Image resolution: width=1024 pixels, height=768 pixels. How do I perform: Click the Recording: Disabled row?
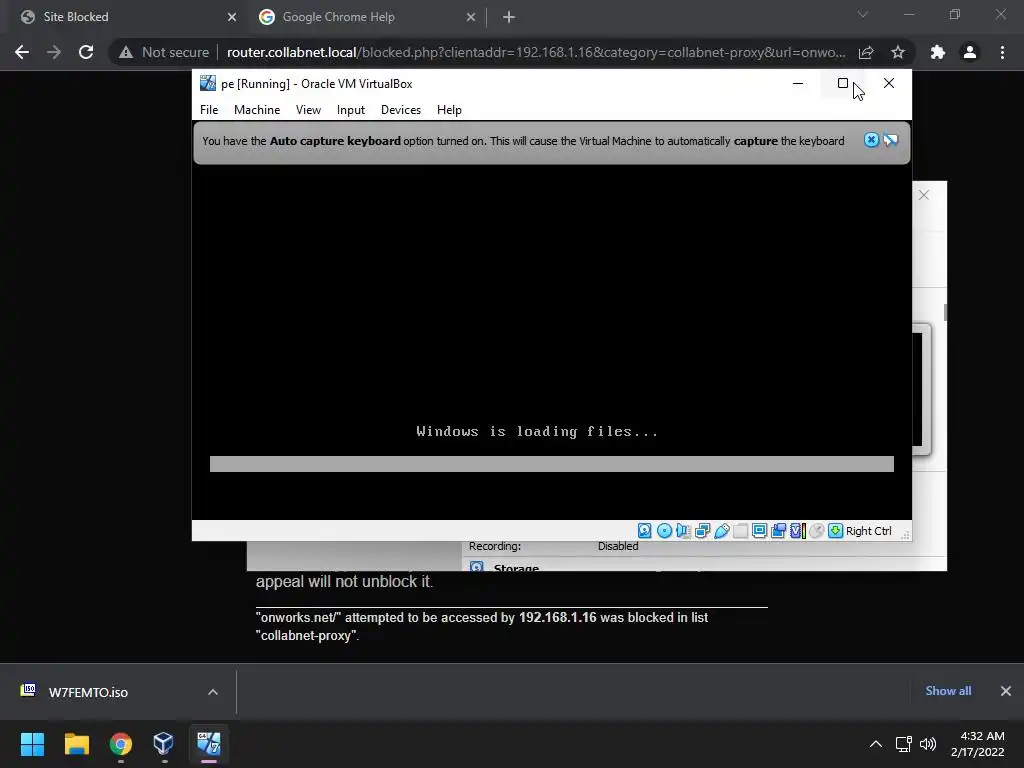tap(553, 546)
